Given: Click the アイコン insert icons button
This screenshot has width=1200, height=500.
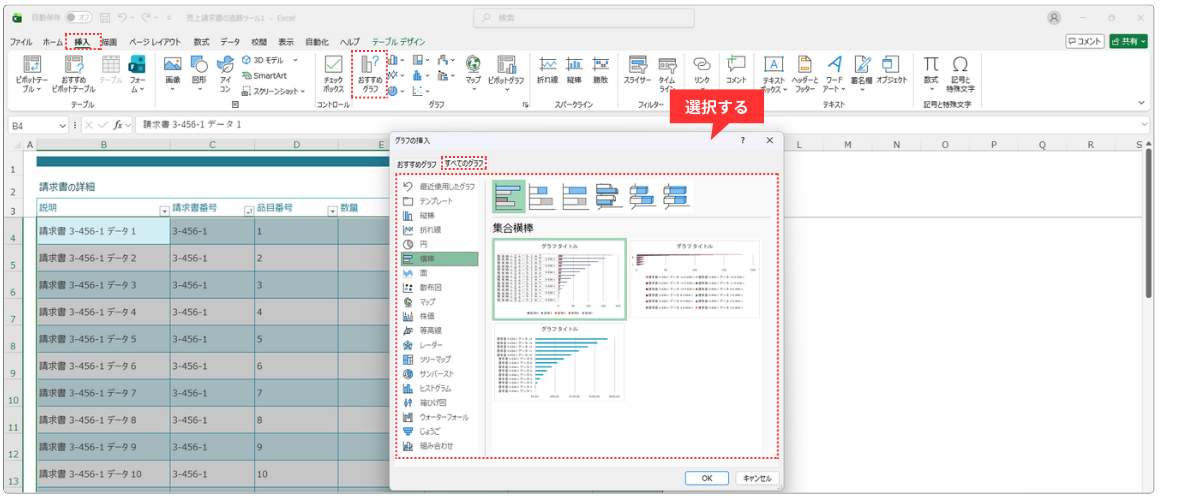Looking at the screenshot, I should click(x=225, y=72).
